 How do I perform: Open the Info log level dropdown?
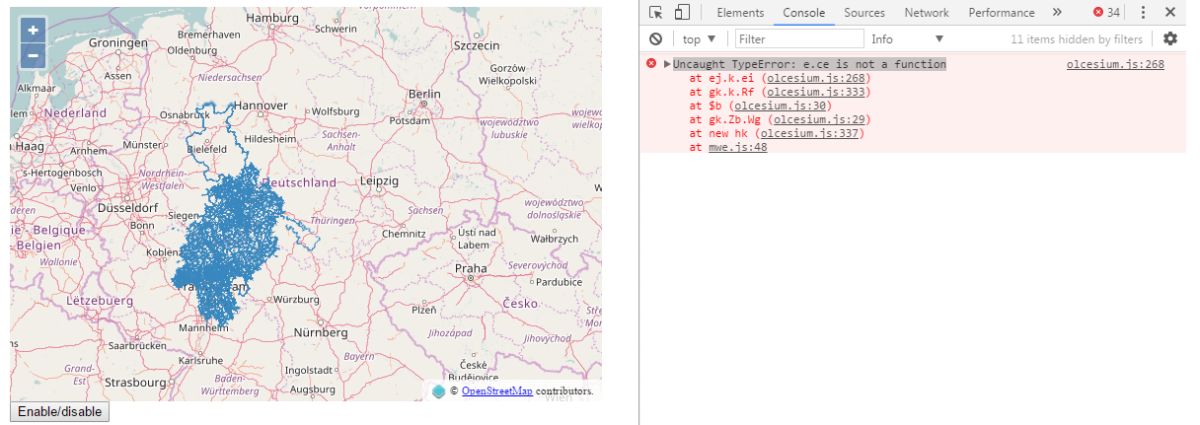[x=907, y=39]
